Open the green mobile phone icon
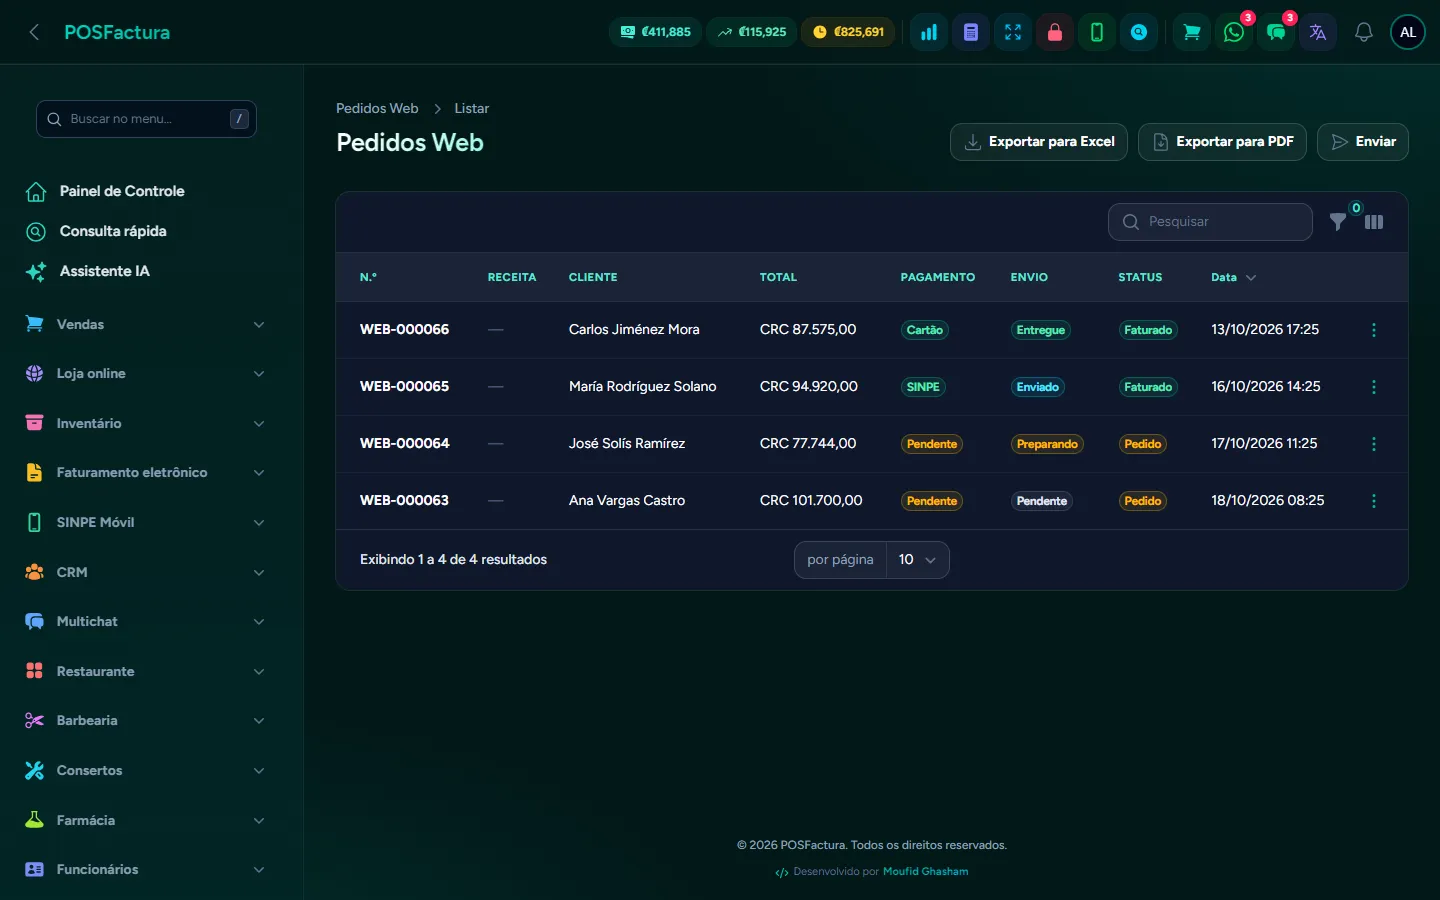 [x=1097, y=32]
